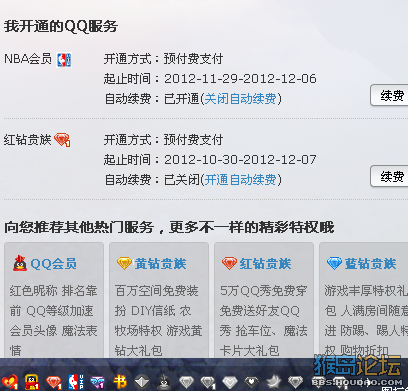Screen dimensions: 408x391
Task: Click 自动续费：已关闭 status text
Action: click(x=152, y=180)
